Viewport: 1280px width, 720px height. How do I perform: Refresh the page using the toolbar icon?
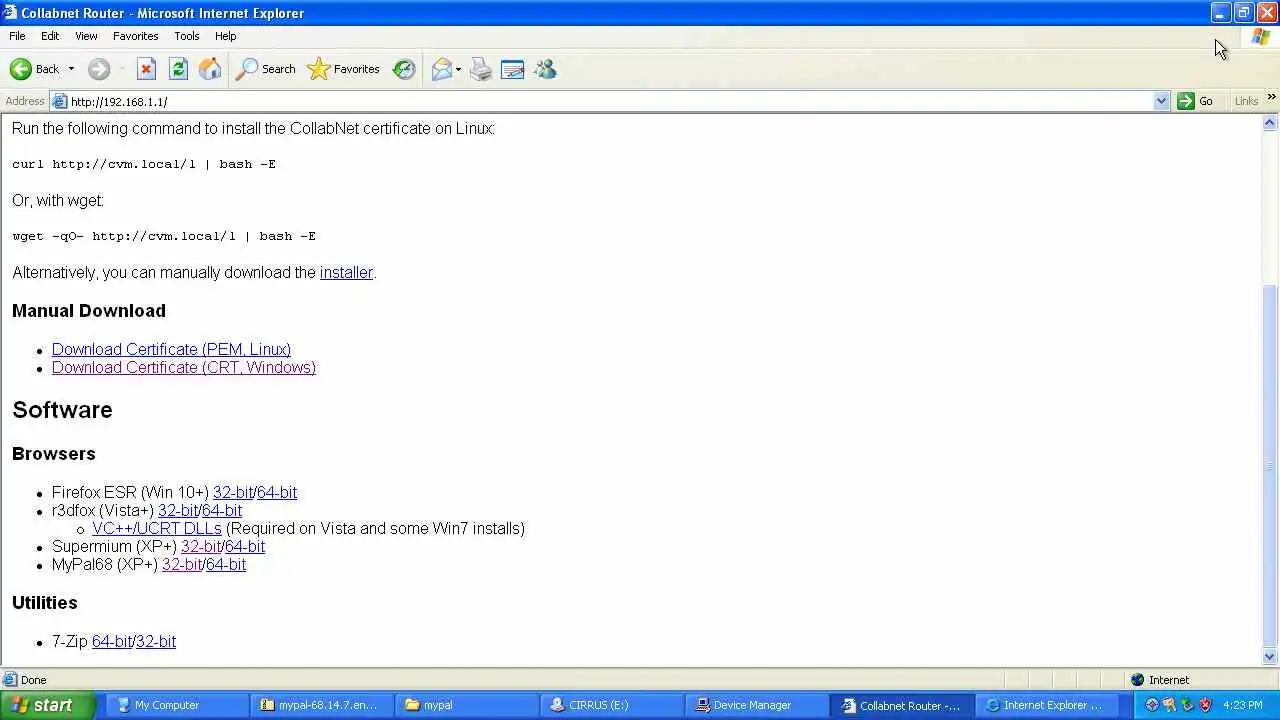(178, 69)
